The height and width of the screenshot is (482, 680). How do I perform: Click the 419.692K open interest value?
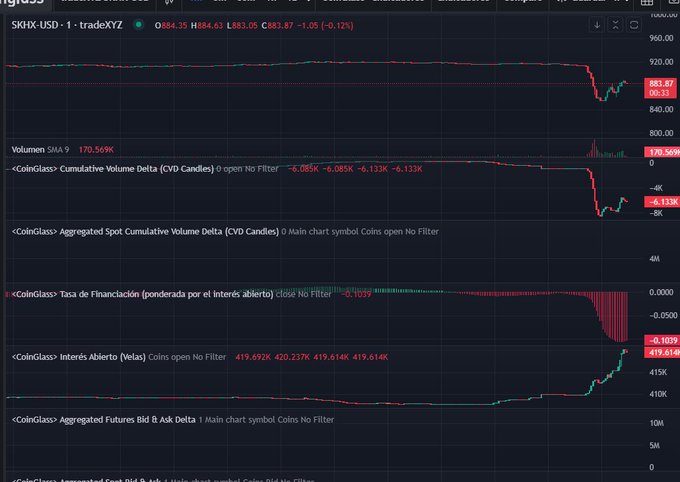click(253, 357)
